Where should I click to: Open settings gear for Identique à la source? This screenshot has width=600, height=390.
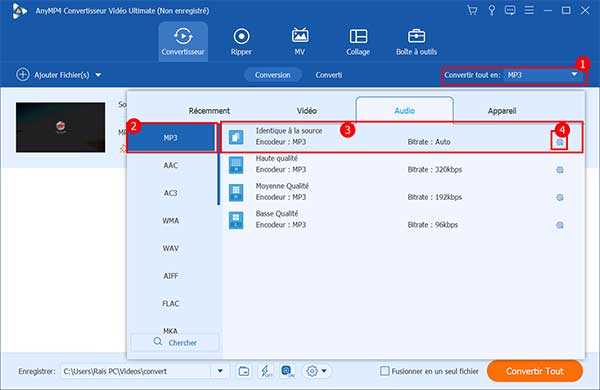[x=560, y=142]
